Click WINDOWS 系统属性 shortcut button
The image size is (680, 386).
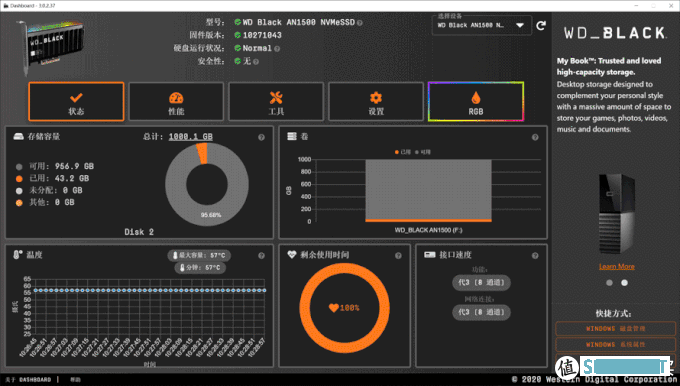tap(615, 345)
